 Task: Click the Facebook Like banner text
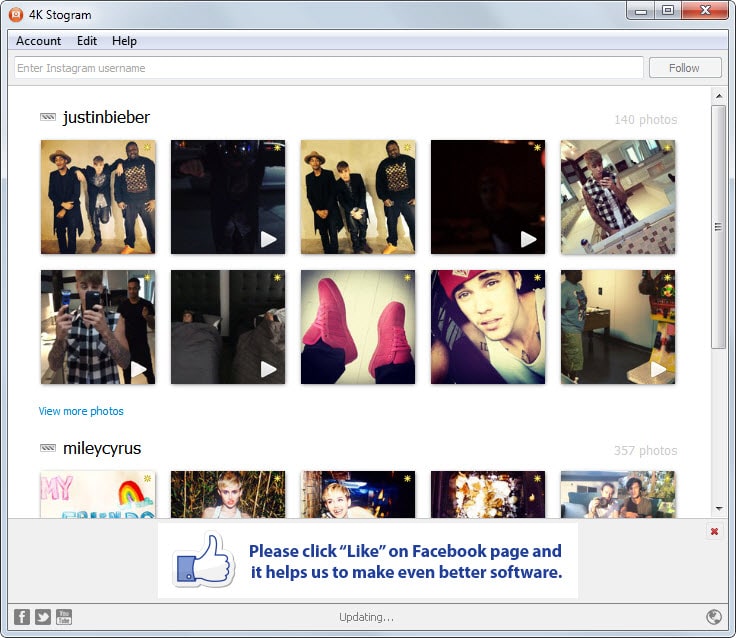pyautogui.click(x=406, y=561)
